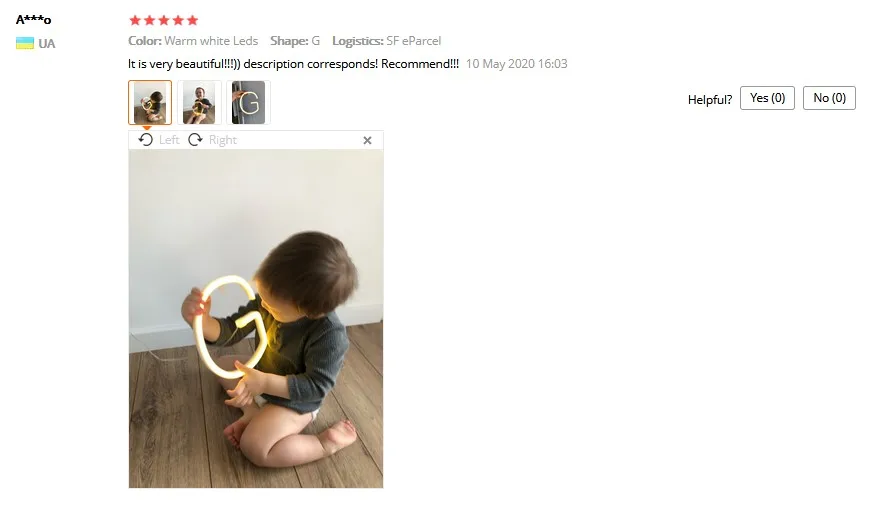The width and height of the screenshot is (877, 505).
Task: Select the first review photo thumbnail
Action: click(x=150, y=102)
